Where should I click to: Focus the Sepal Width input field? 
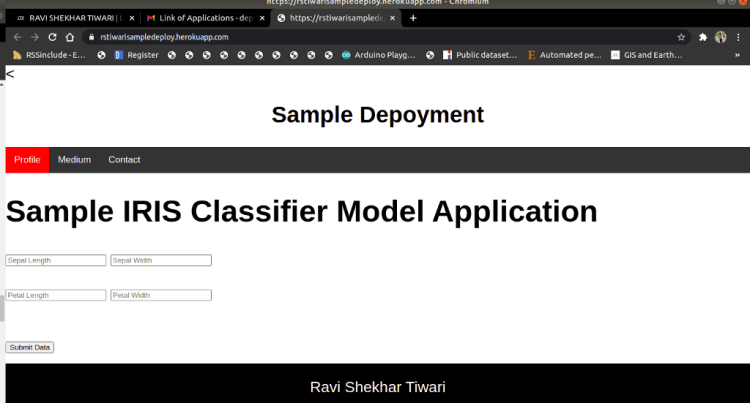tap(161, 260)
